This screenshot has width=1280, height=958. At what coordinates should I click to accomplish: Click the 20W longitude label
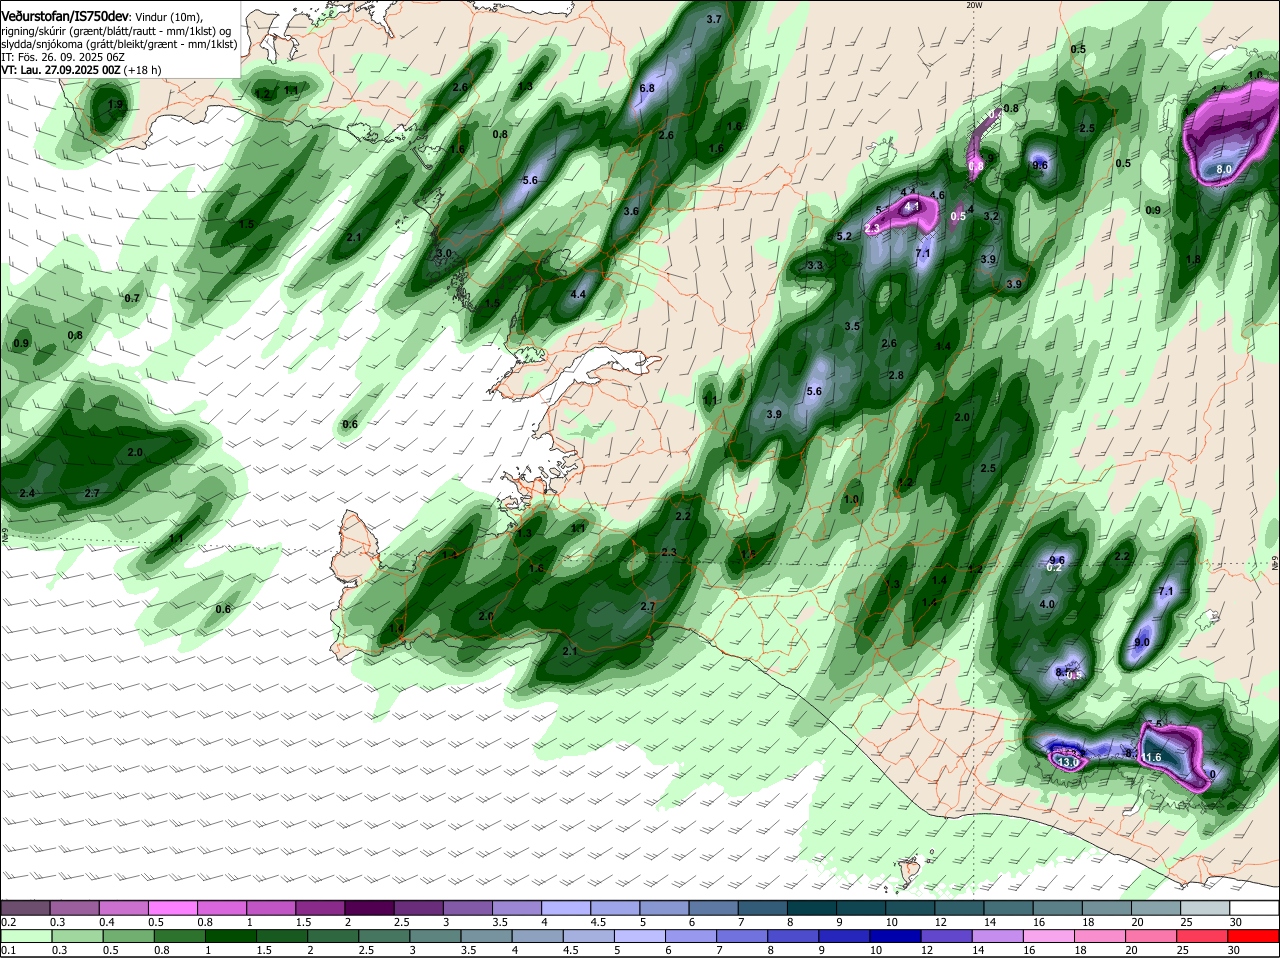(975, 5)
